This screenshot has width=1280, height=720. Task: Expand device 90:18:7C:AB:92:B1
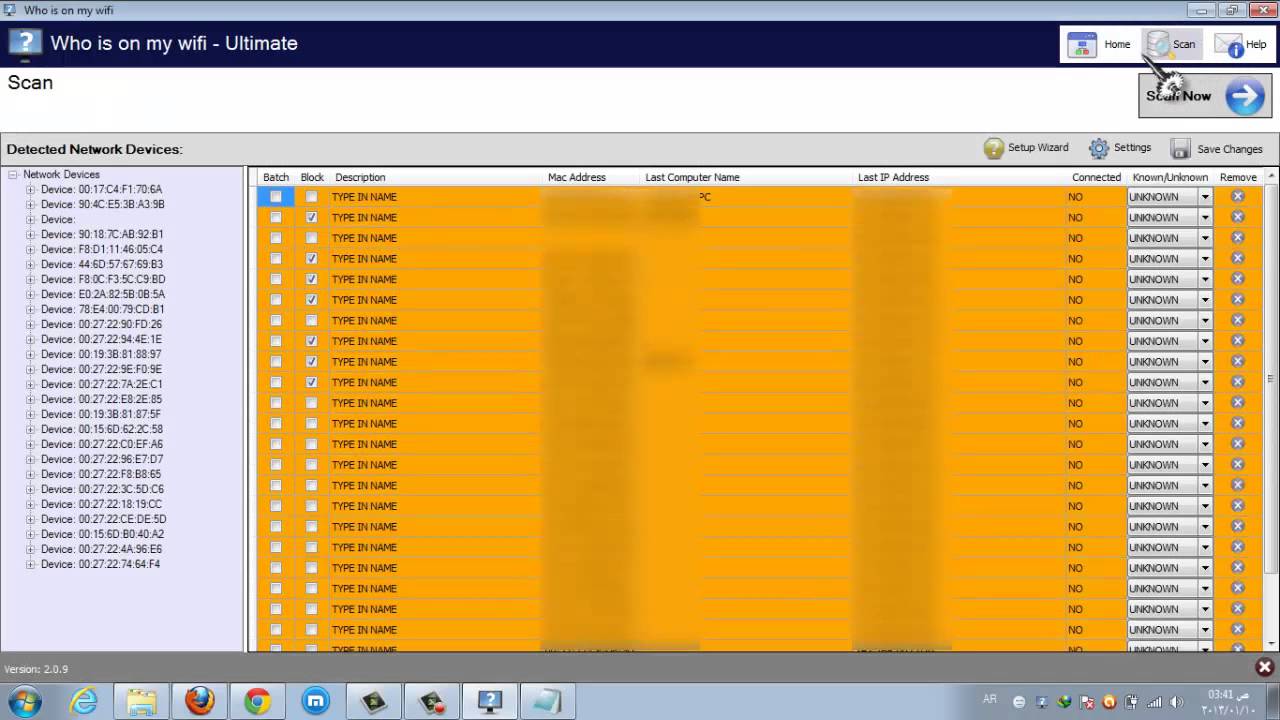30,234
